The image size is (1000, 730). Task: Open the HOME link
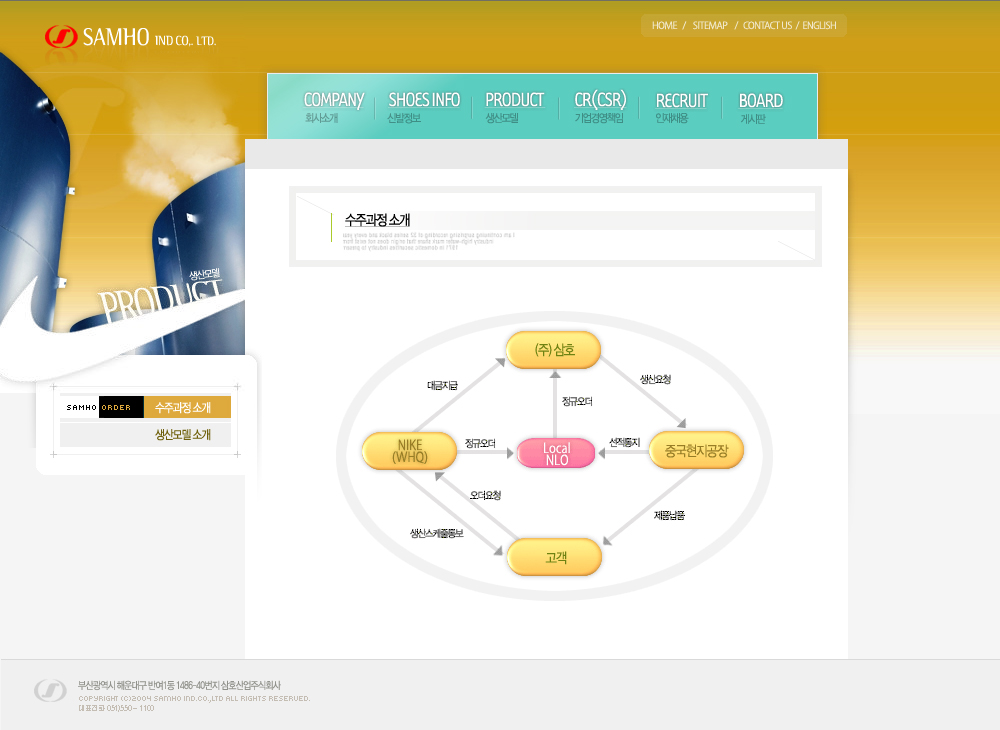click(664, 26)
